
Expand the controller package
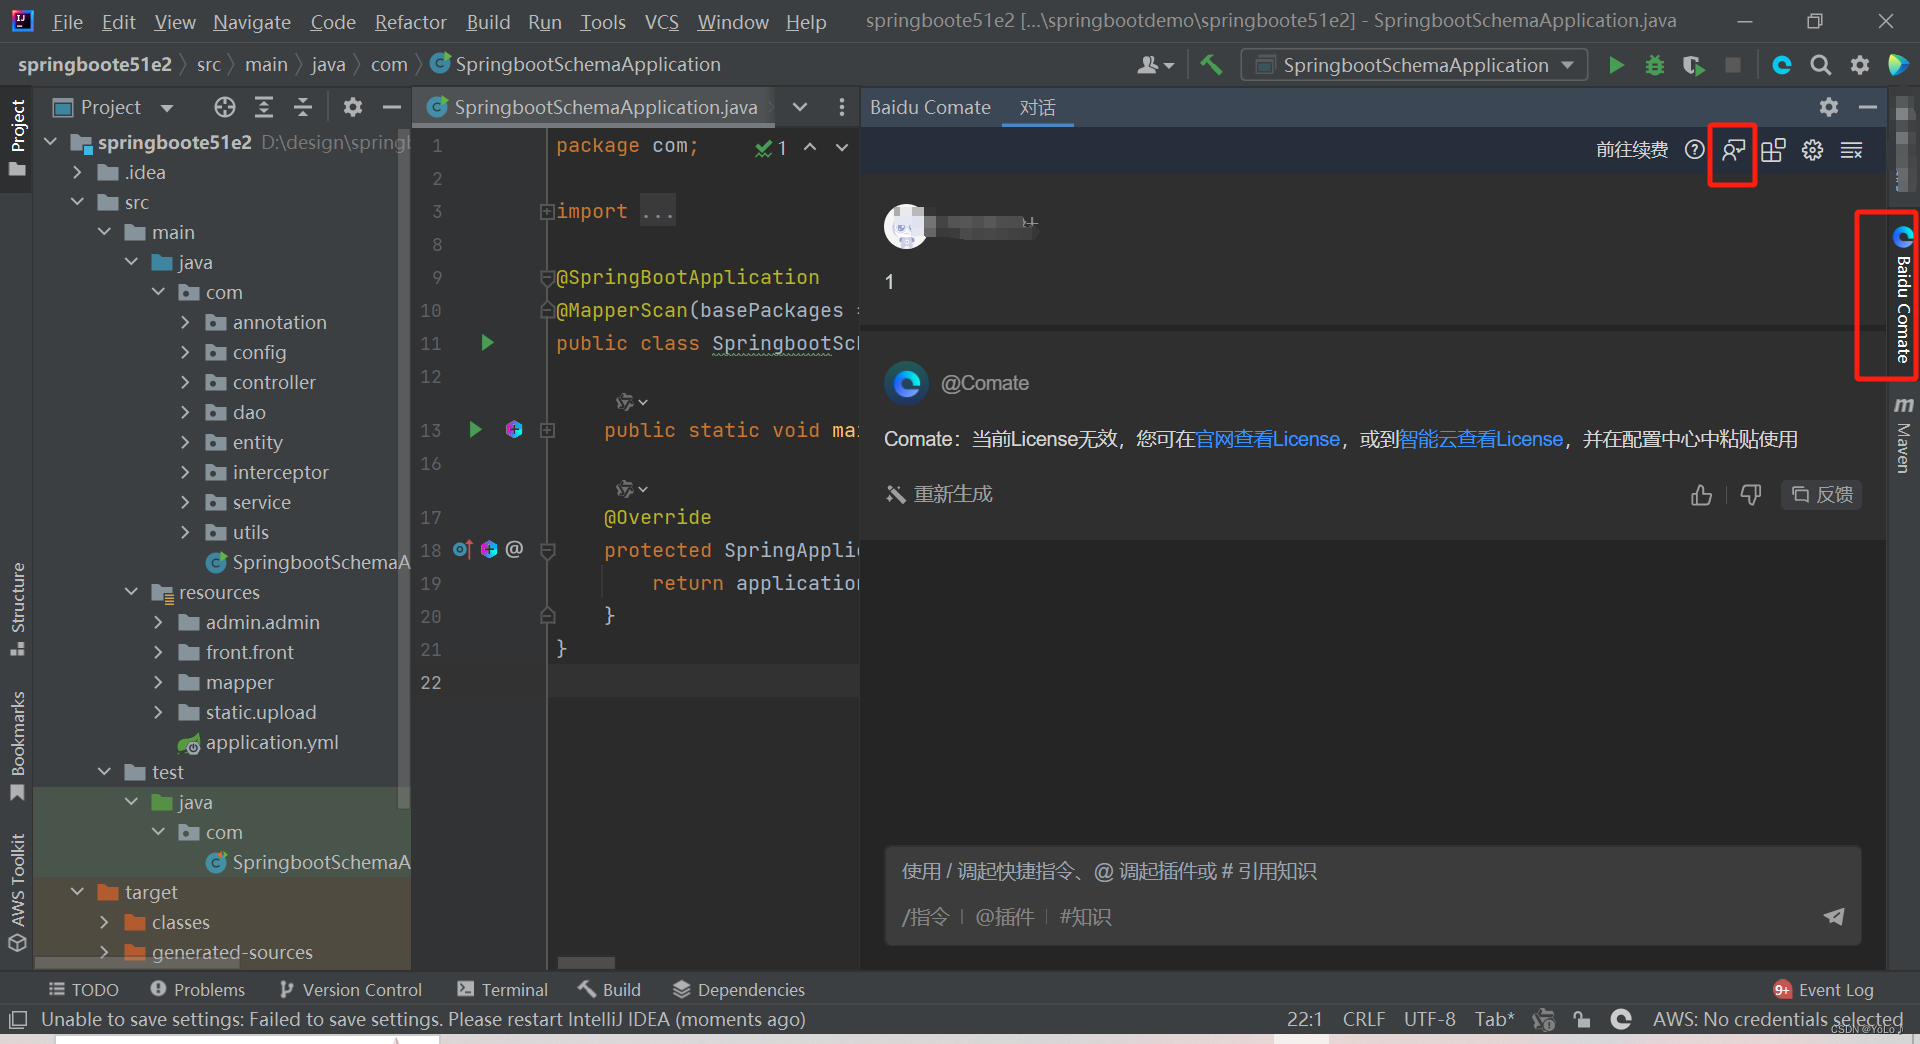185,382
